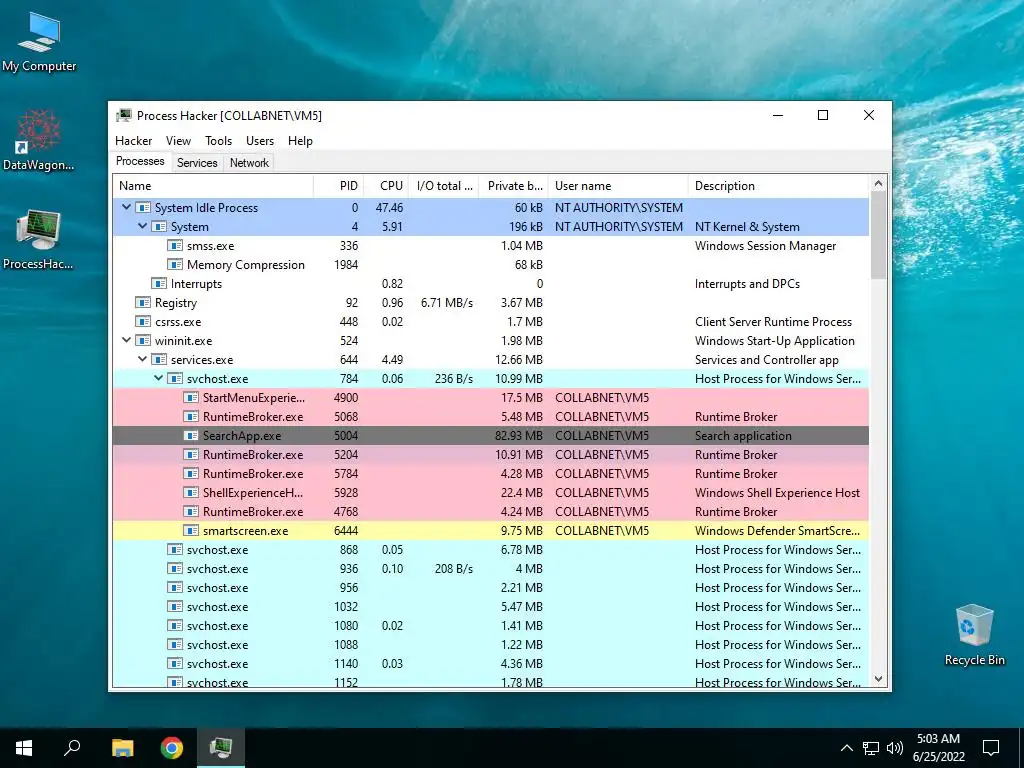The width and height of the screenshot is (1024, 768).
Task: Select the SearchApp.exe row
Action: (x=490, y=436)
